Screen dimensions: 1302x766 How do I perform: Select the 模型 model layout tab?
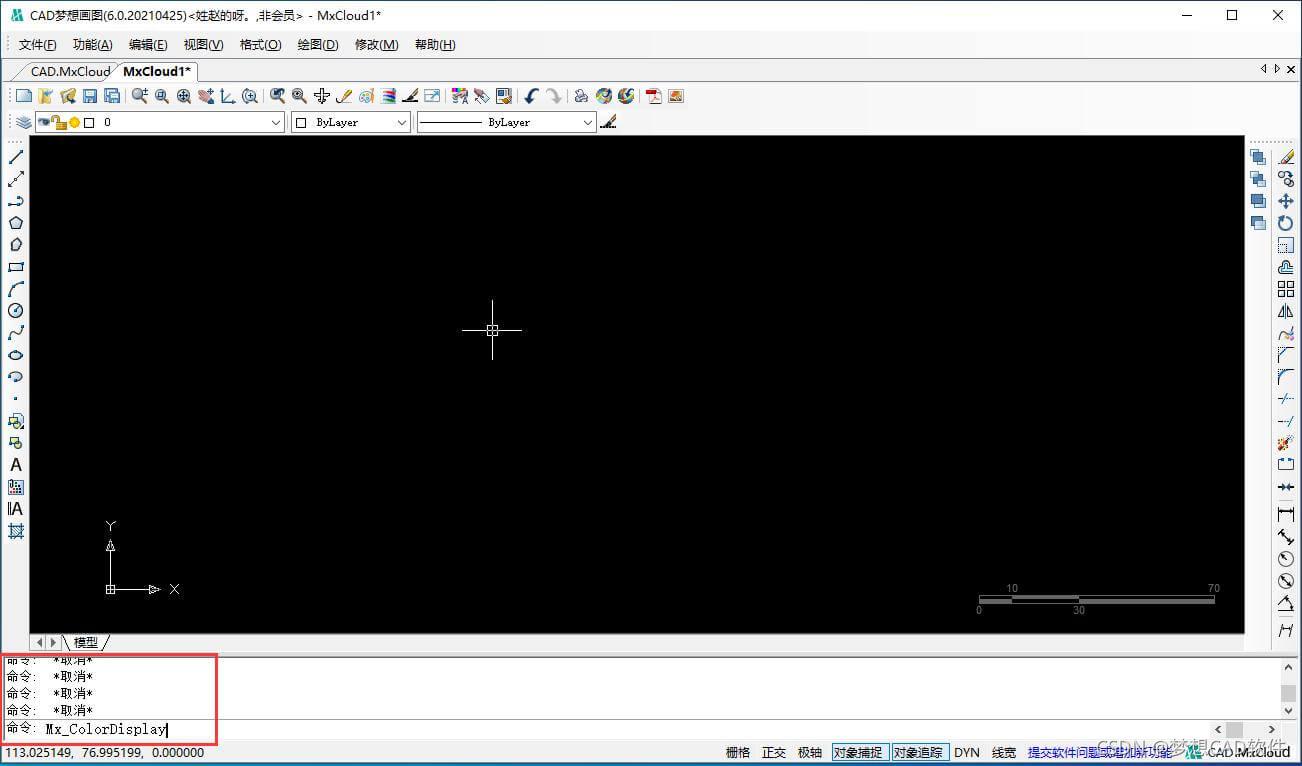point(86,642)
